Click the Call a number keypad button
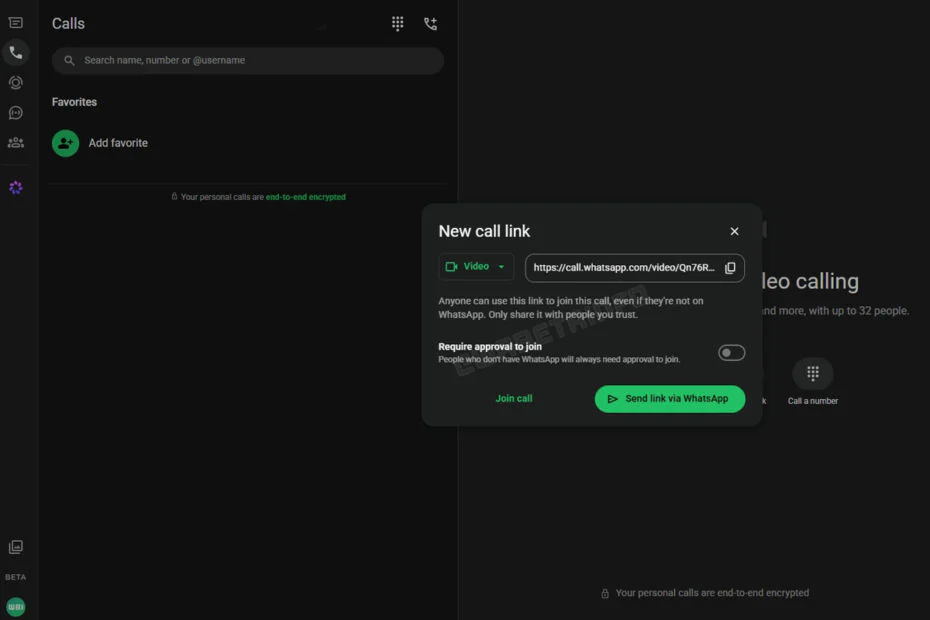Viewport: 930px width, 620px height. 813,374
